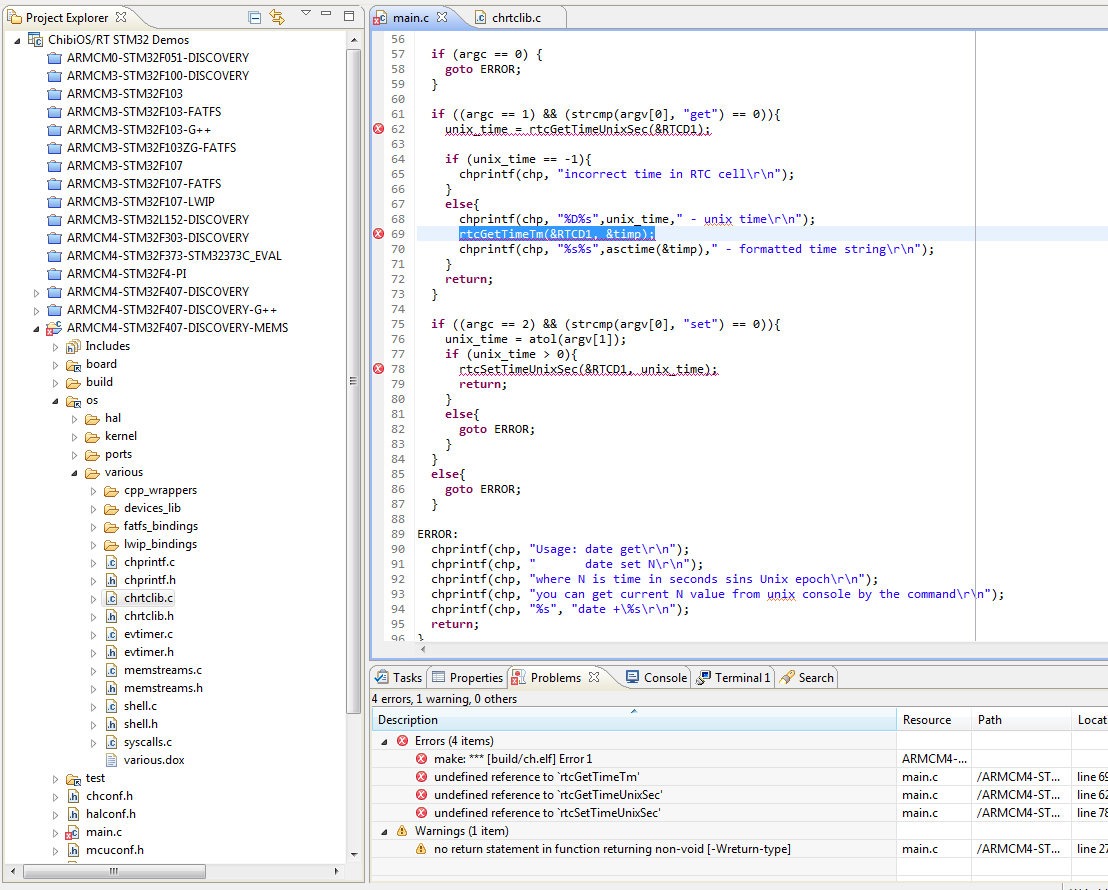Image resolution: width=1108 pixels, height=890 pixels.
Task: Select the various.dox file
Action: tap(154, 760)
